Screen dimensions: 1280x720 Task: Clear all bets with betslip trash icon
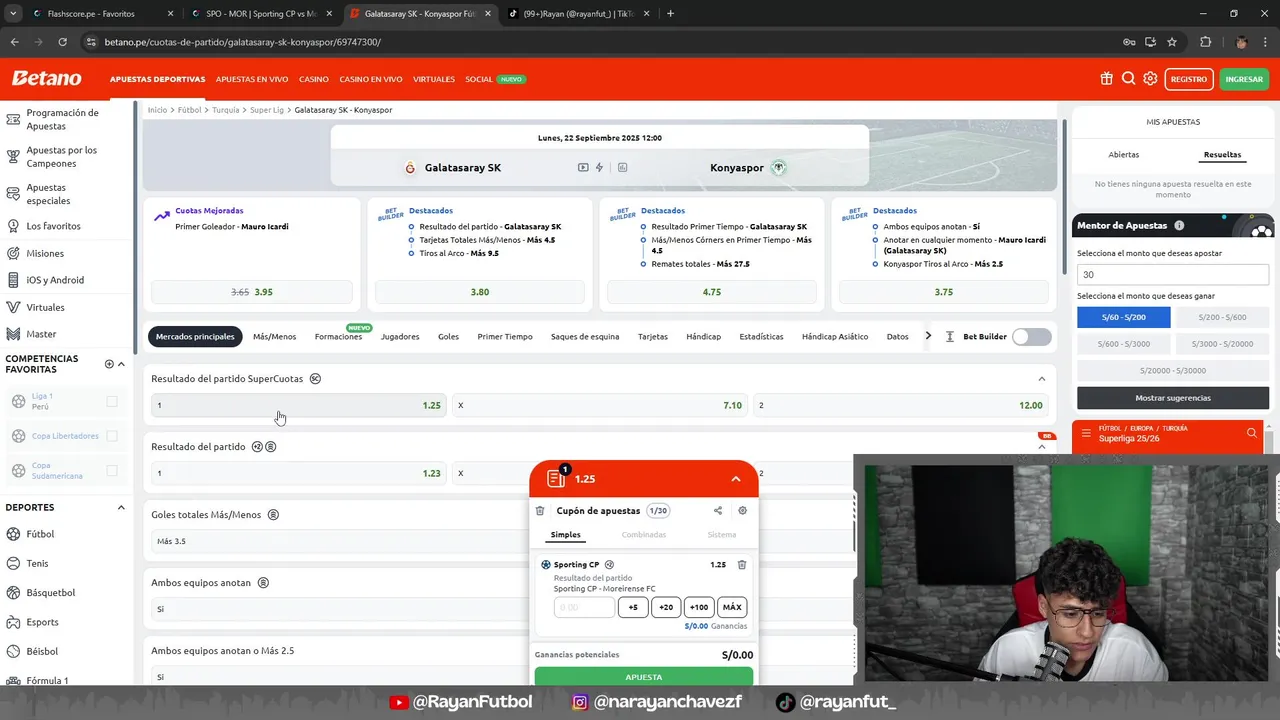click(x=540, y=511)
